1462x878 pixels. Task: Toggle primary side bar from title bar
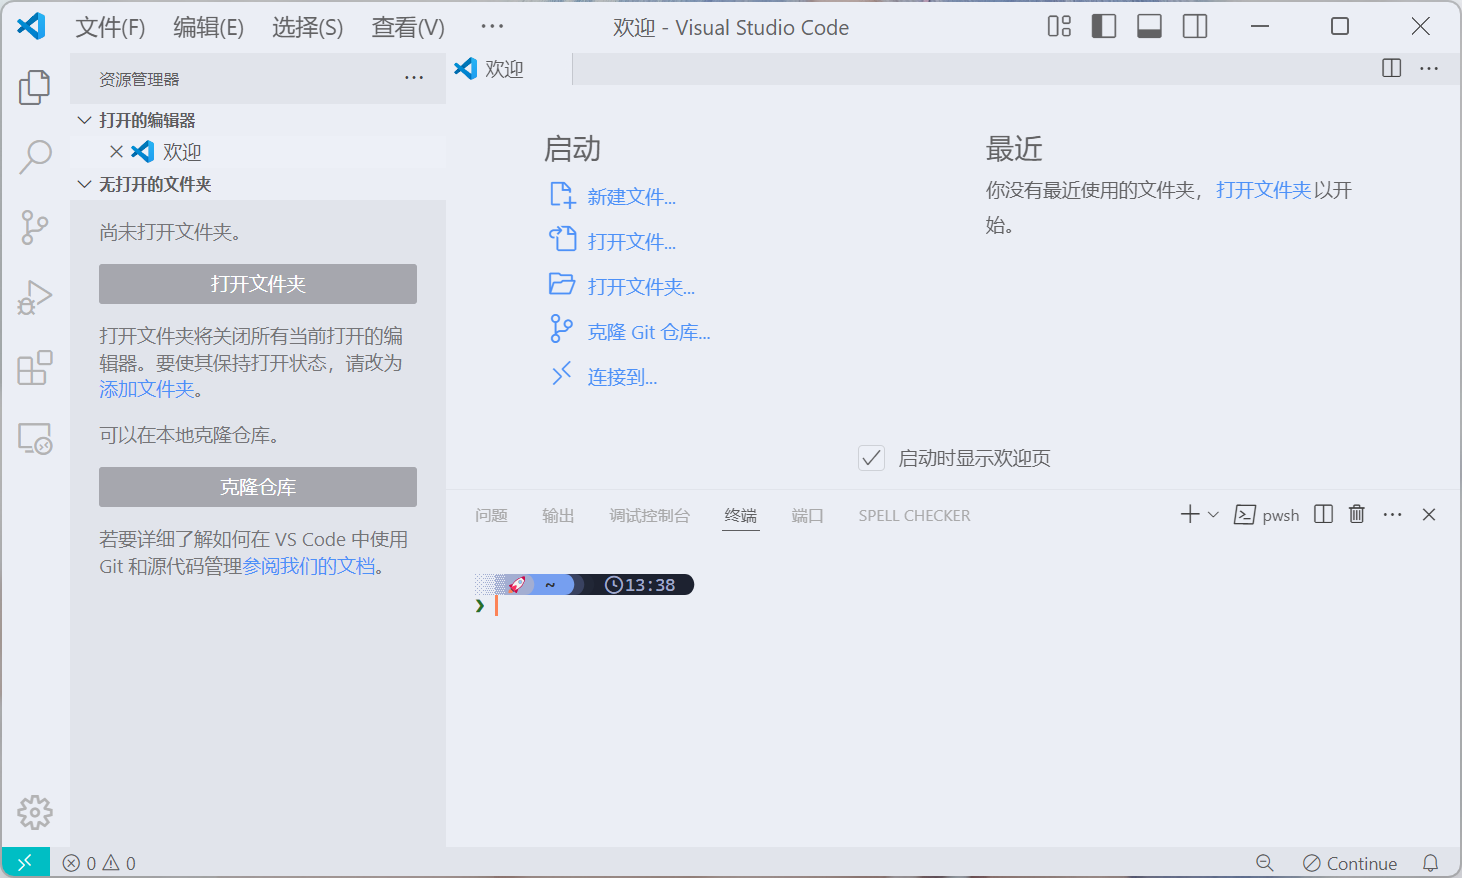1104,27
